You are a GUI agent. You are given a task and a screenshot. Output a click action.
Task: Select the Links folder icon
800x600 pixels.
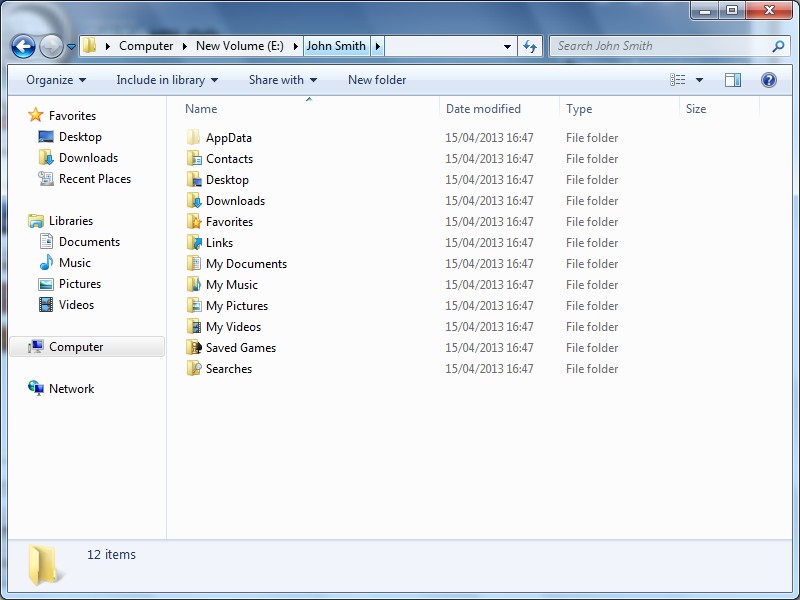pos(194,242)
